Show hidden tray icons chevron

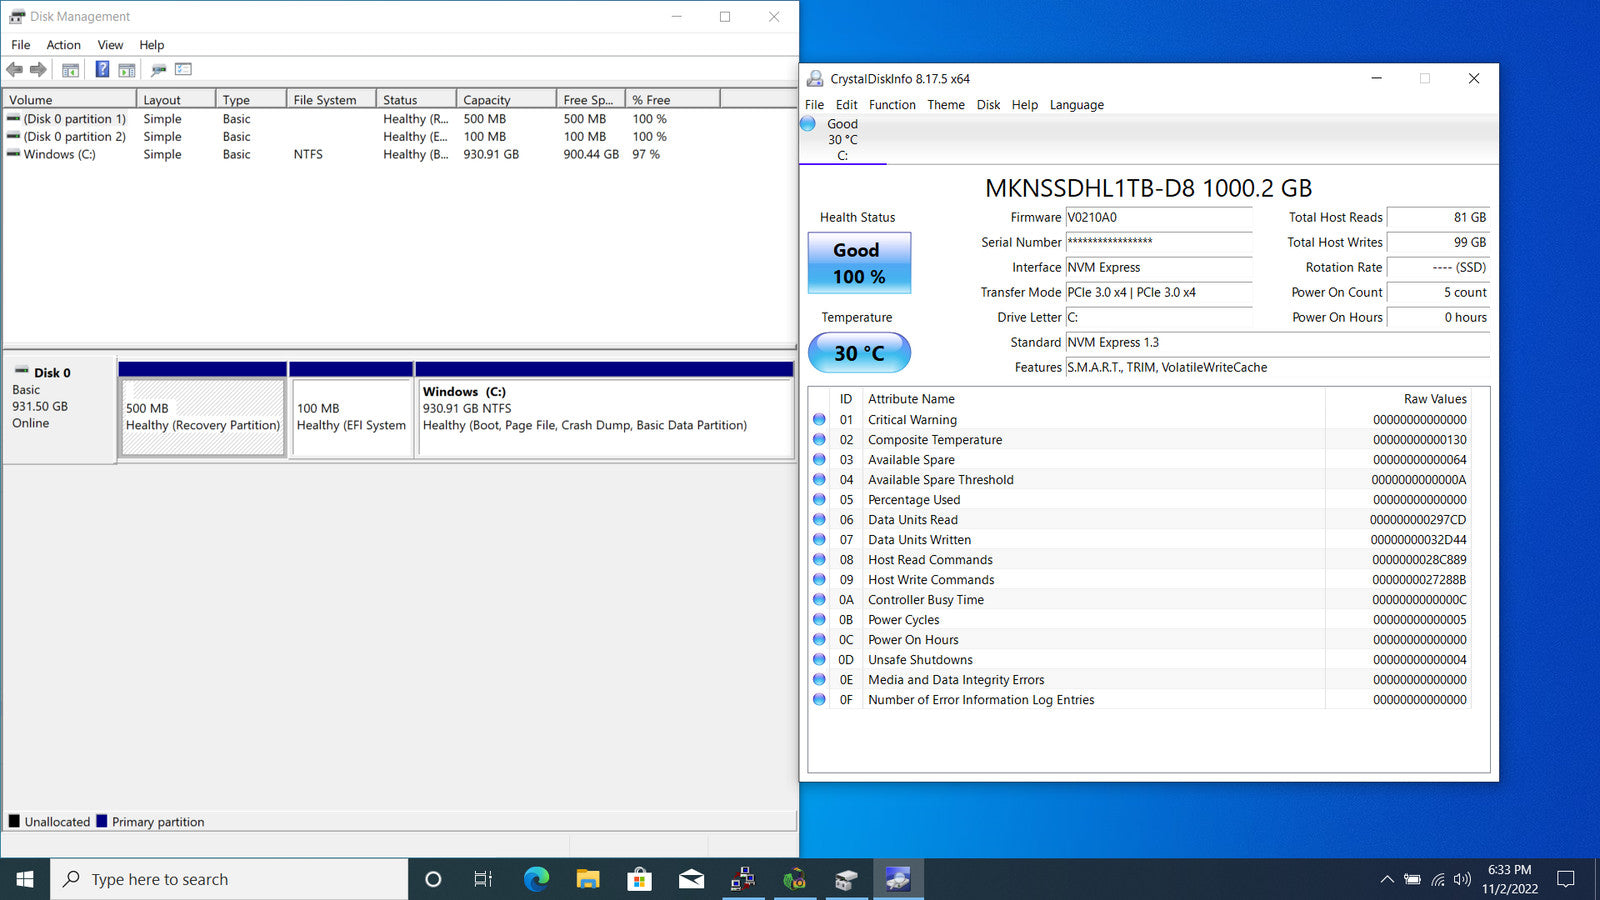pos(1387,879)
